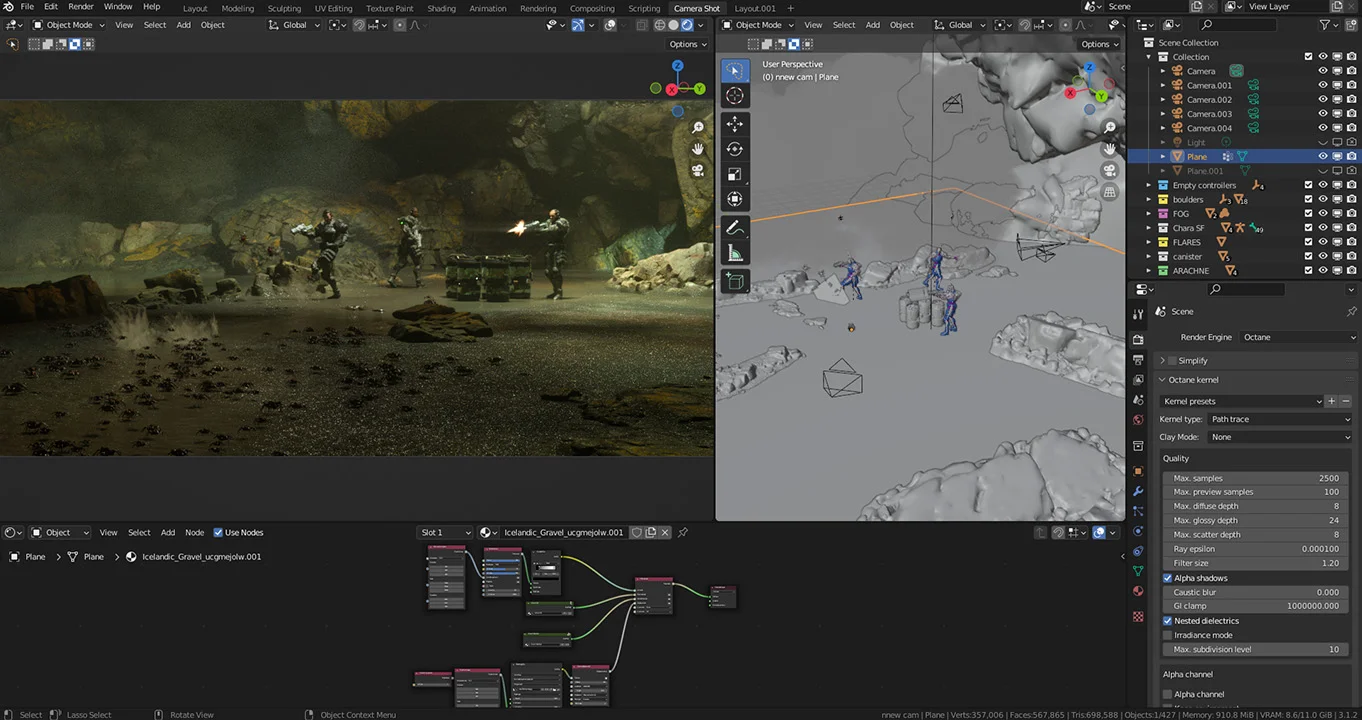Image resolution: width=1362 pixels, height=720 pixels.
Task: Select the Cursor tool below Select Box
Action: pyautogui.click(x=735, y=95)
